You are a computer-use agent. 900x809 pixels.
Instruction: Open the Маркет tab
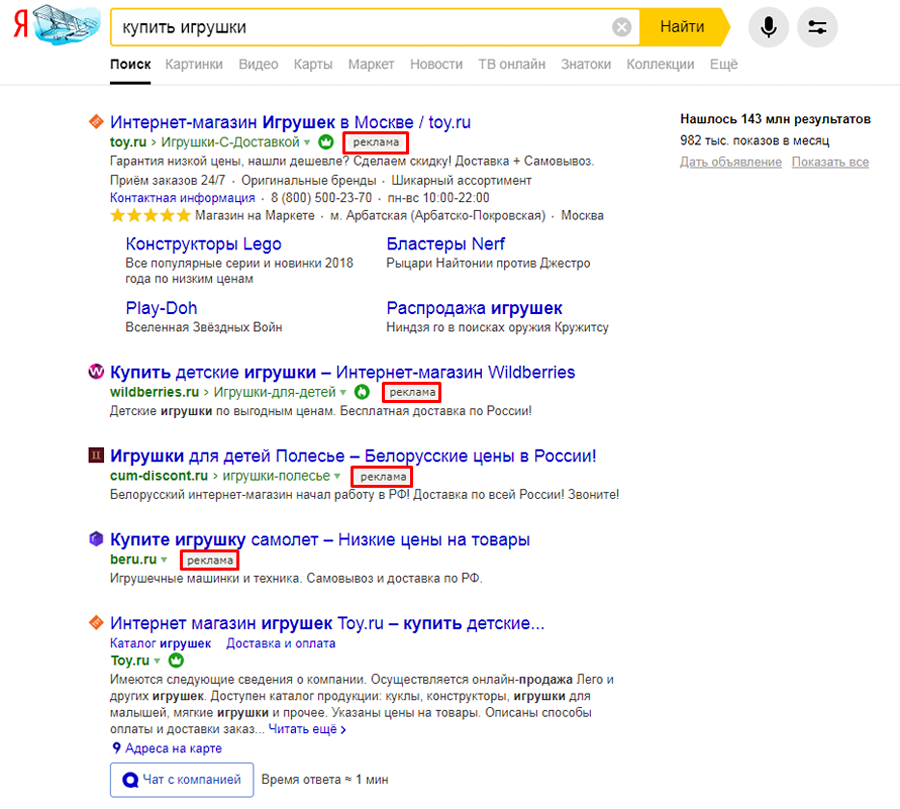(x=371, y=64)
